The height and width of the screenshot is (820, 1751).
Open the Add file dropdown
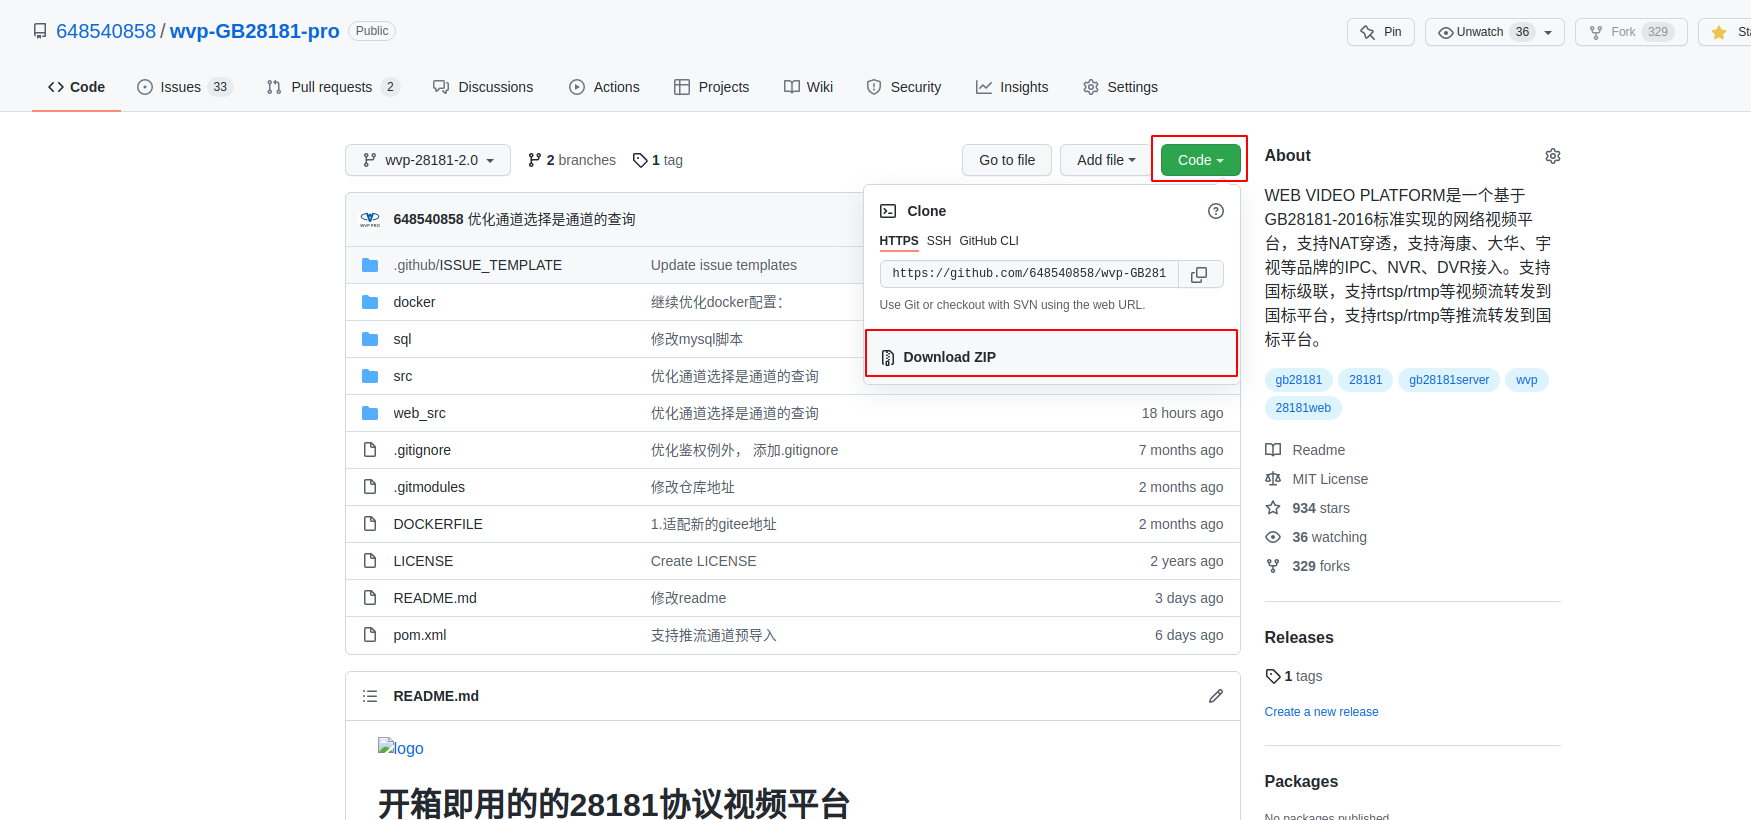click(x=1105, y=160)
